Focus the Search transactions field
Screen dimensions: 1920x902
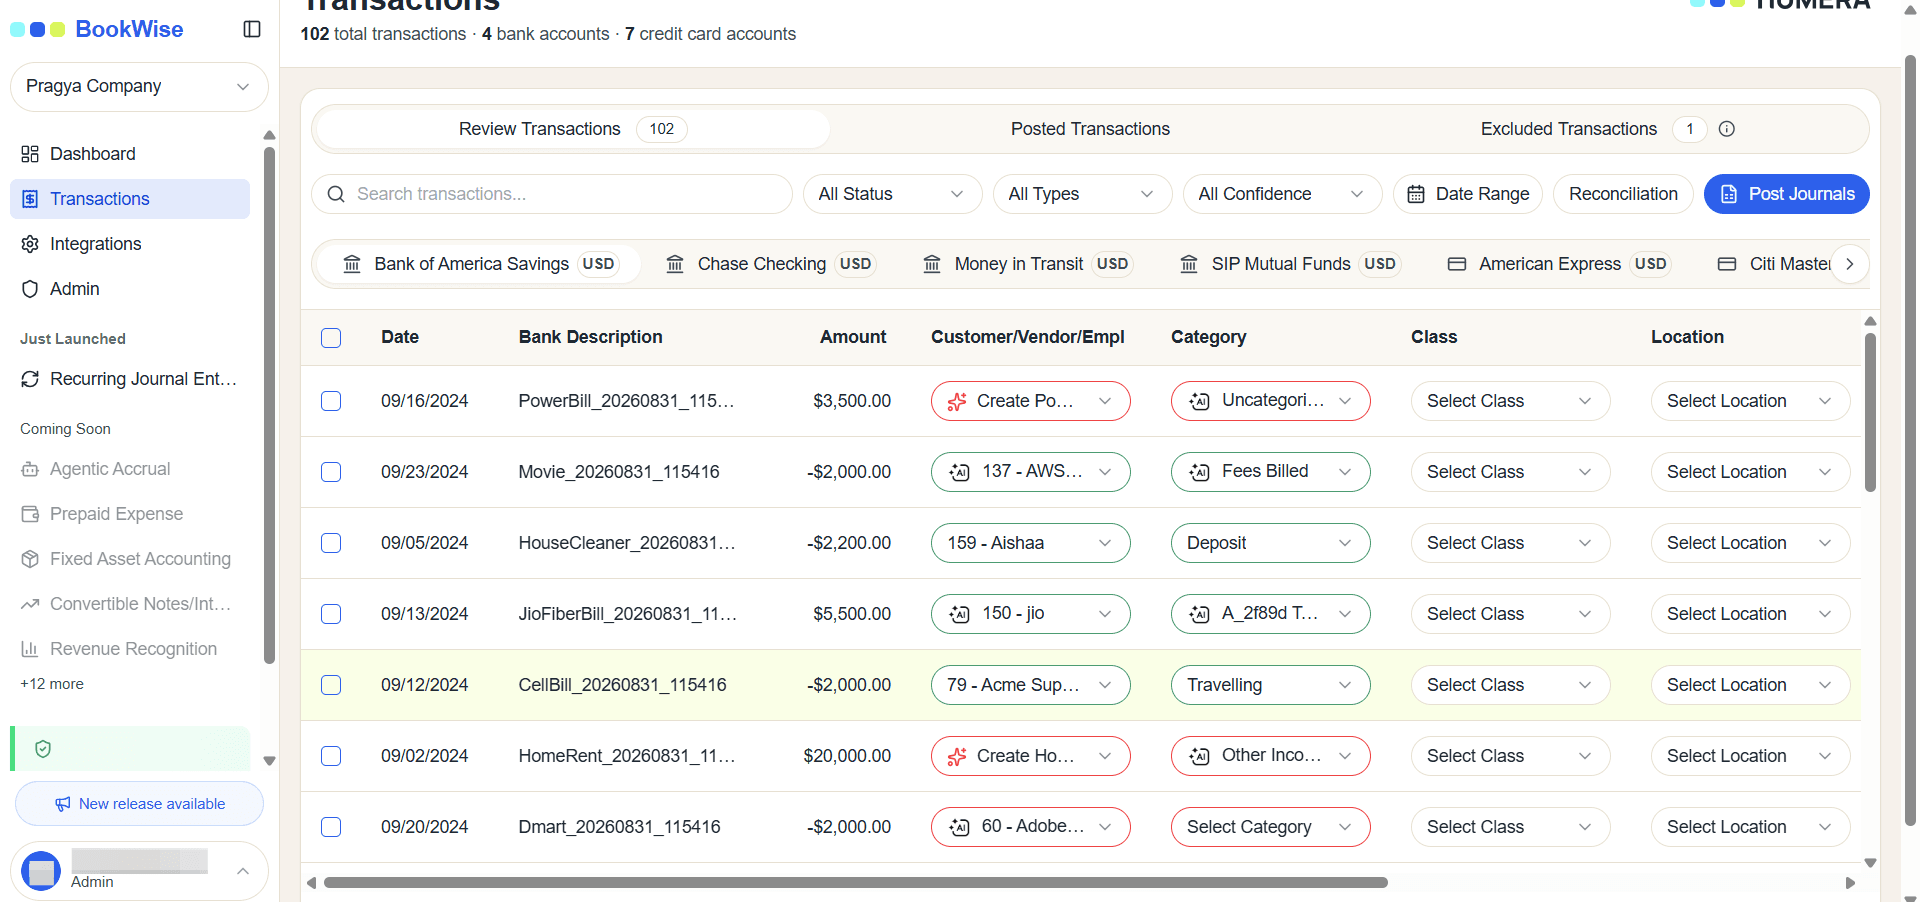tap(552, 194)
